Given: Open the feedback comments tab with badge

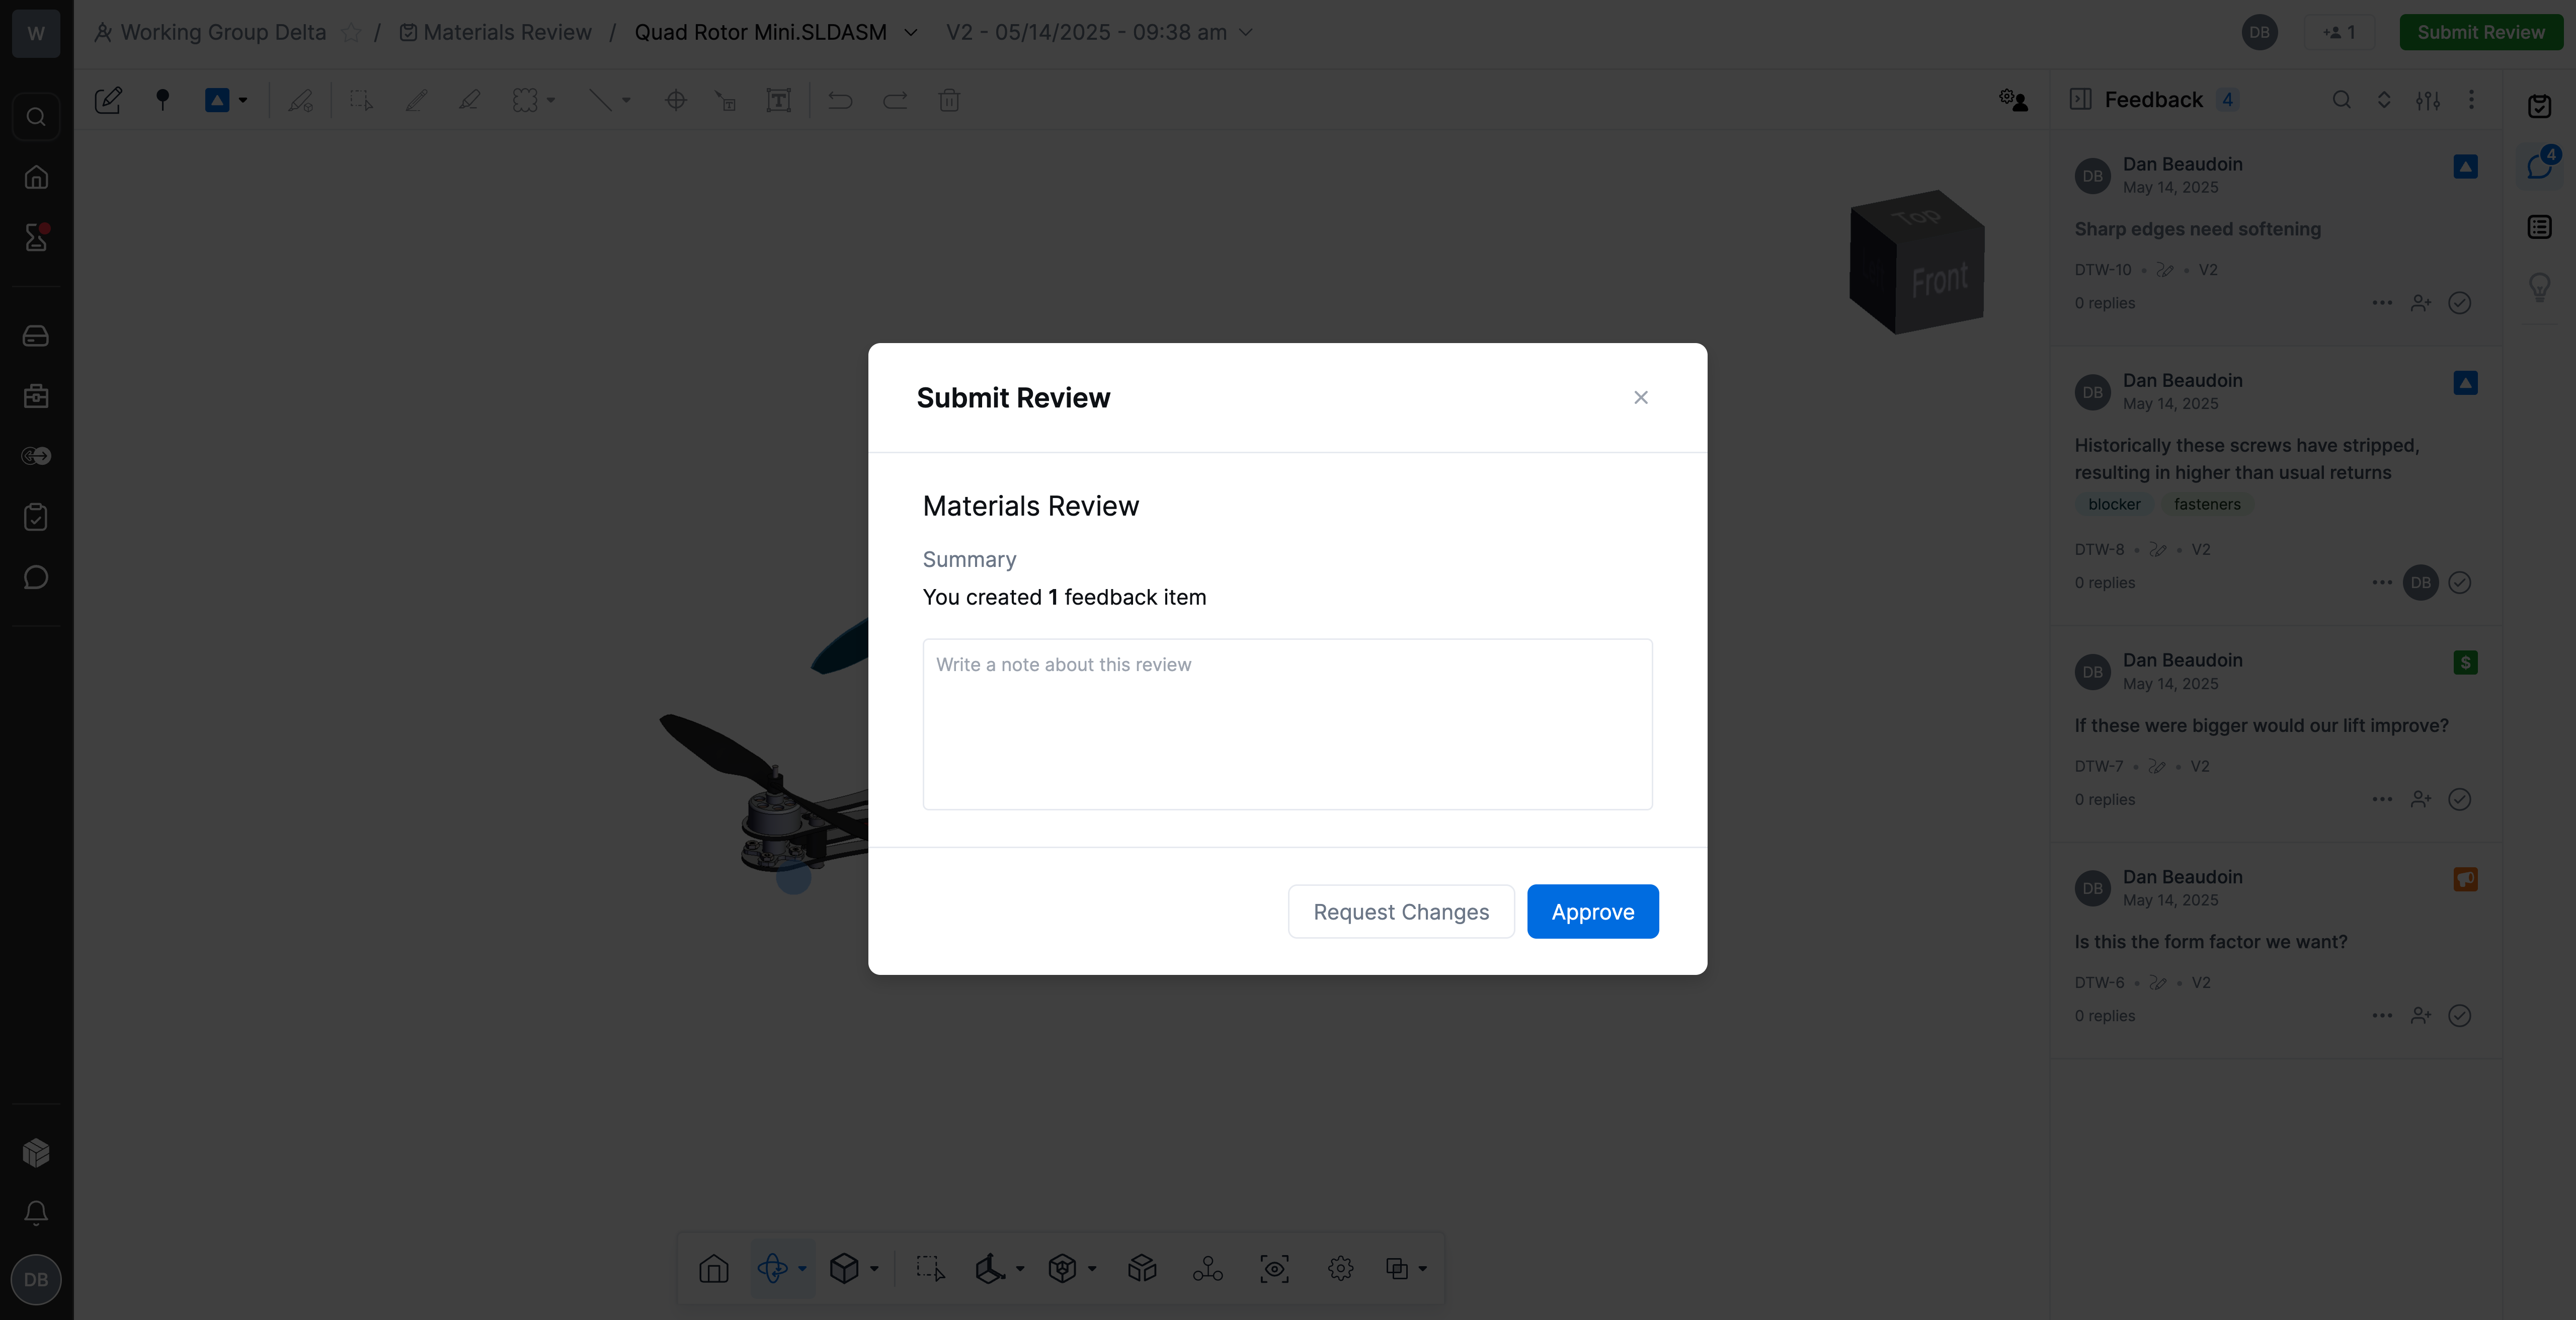Looking at the screenshot, I should [2540, 166].
